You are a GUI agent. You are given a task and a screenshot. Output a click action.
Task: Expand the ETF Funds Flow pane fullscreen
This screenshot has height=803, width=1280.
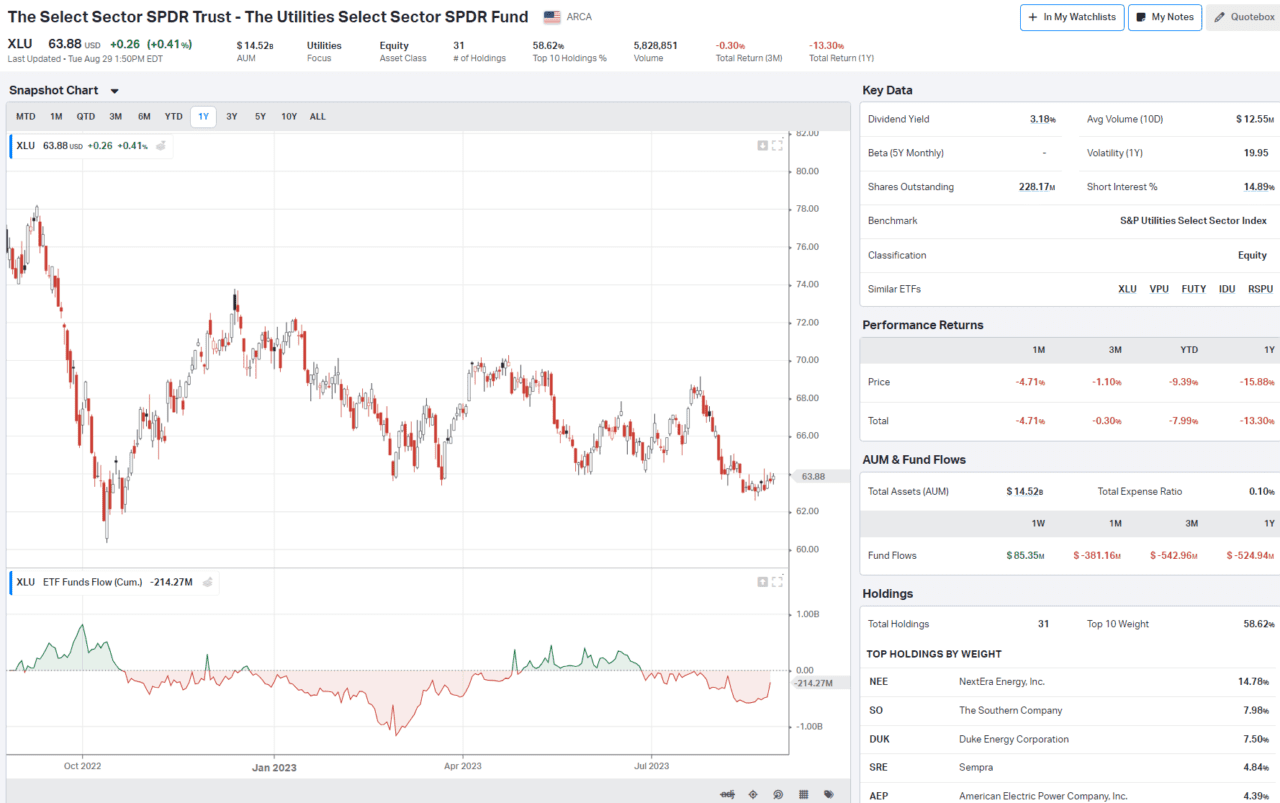click(777, 582)
